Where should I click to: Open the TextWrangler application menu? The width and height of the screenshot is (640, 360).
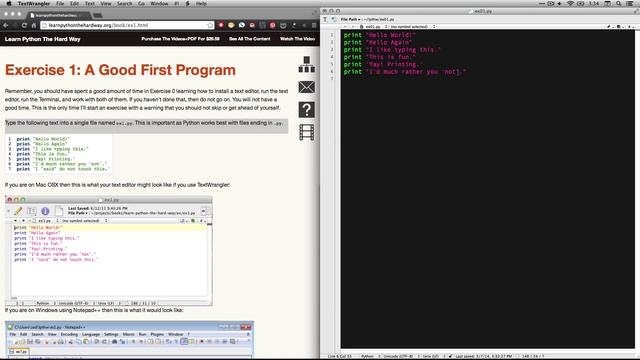[x=34, y=3]
